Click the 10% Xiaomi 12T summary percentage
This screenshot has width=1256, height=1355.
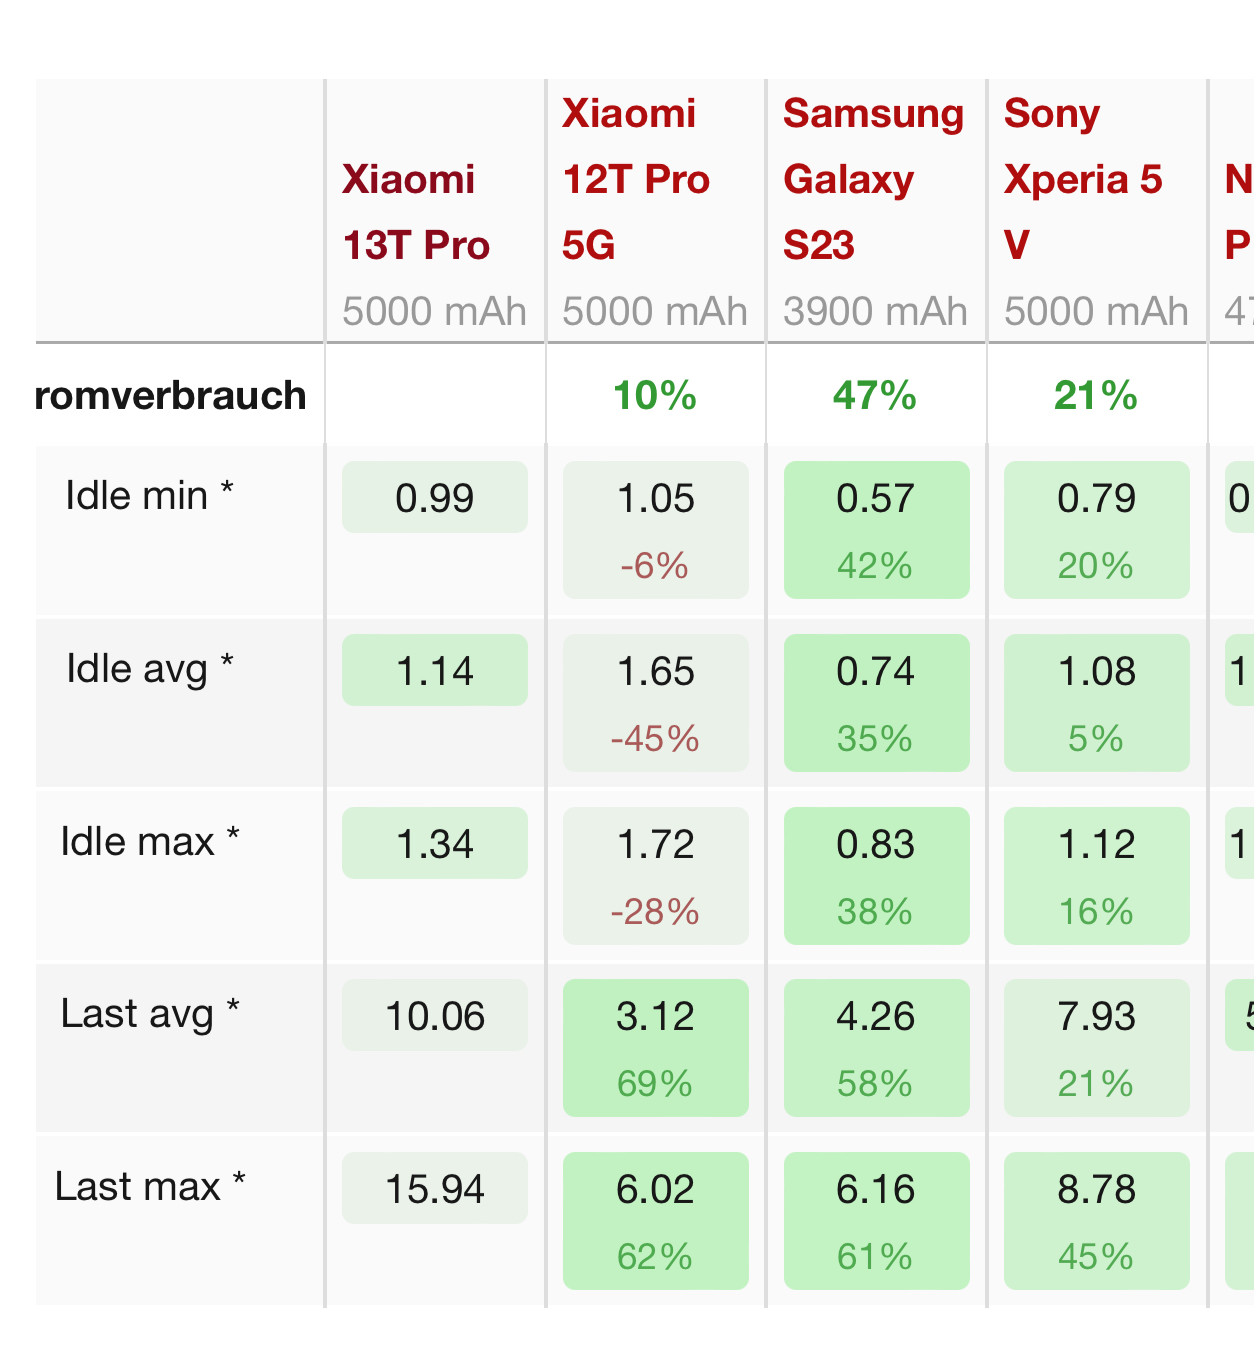655,396
